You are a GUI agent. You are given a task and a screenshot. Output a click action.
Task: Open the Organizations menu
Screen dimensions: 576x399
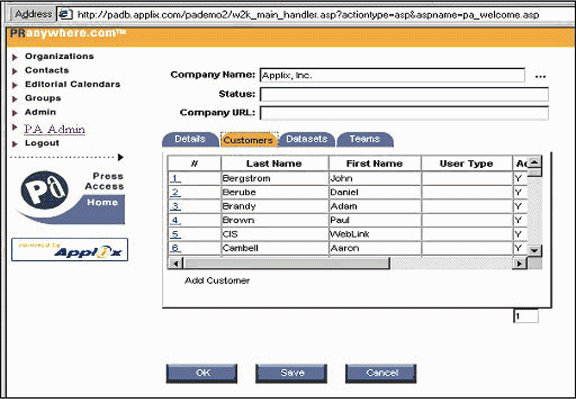tap(59, 56)
